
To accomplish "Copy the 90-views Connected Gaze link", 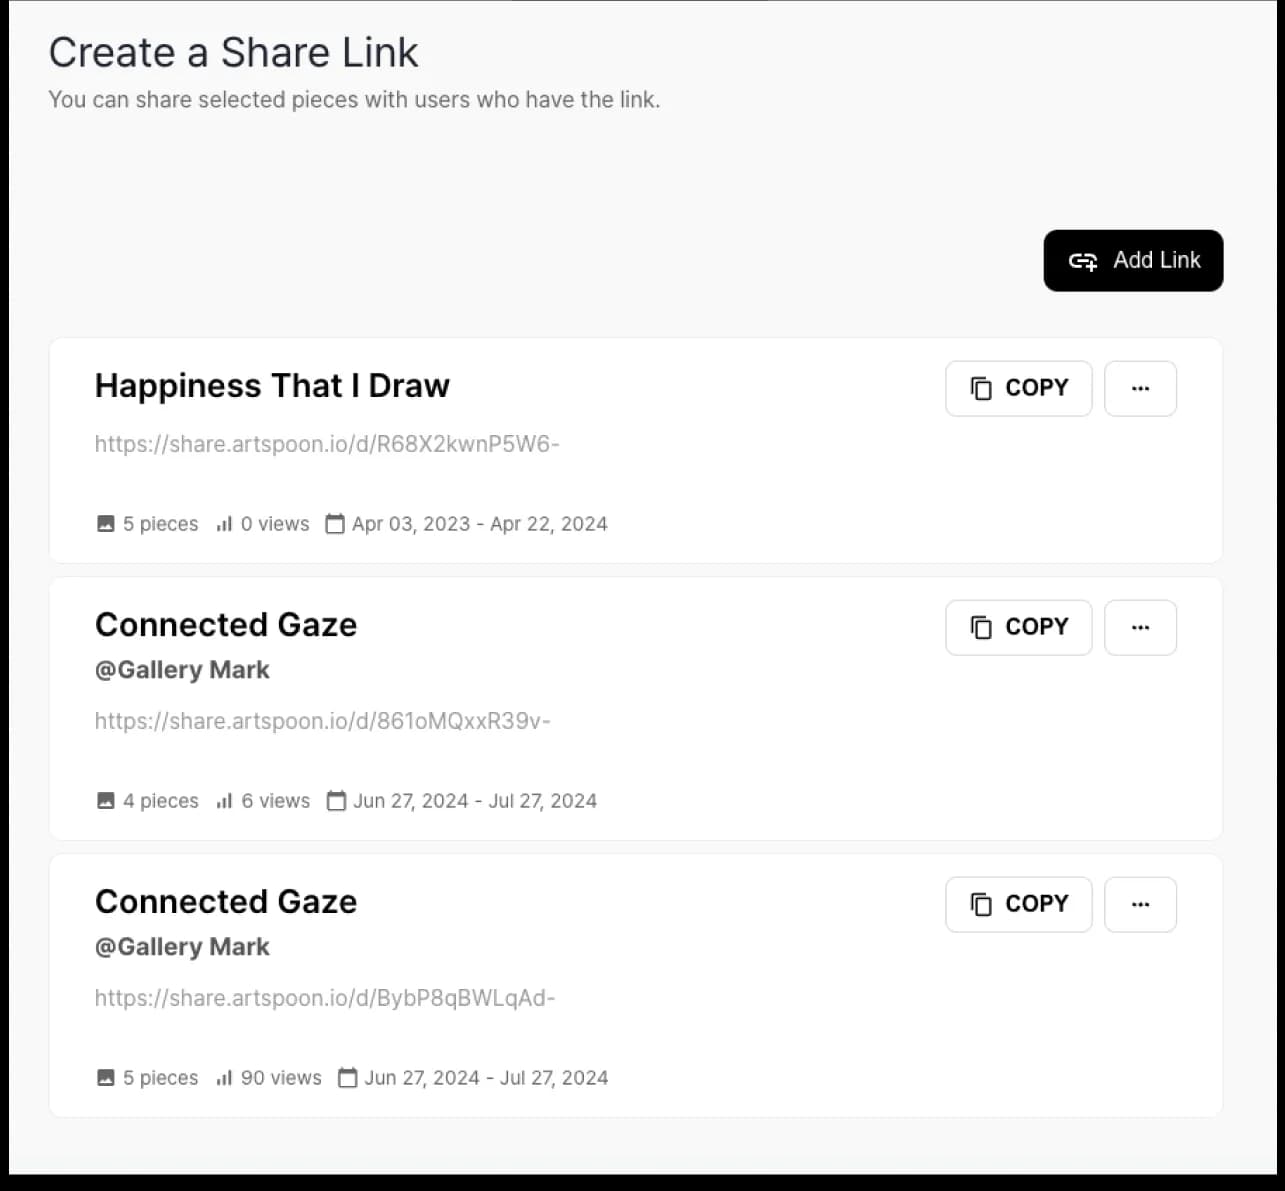I will pos(1018,904).
